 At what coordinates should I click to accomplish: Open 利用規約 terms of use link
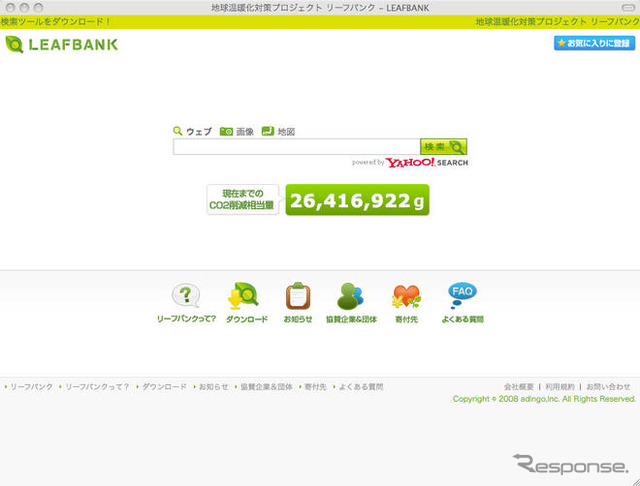tap(560, 386)
